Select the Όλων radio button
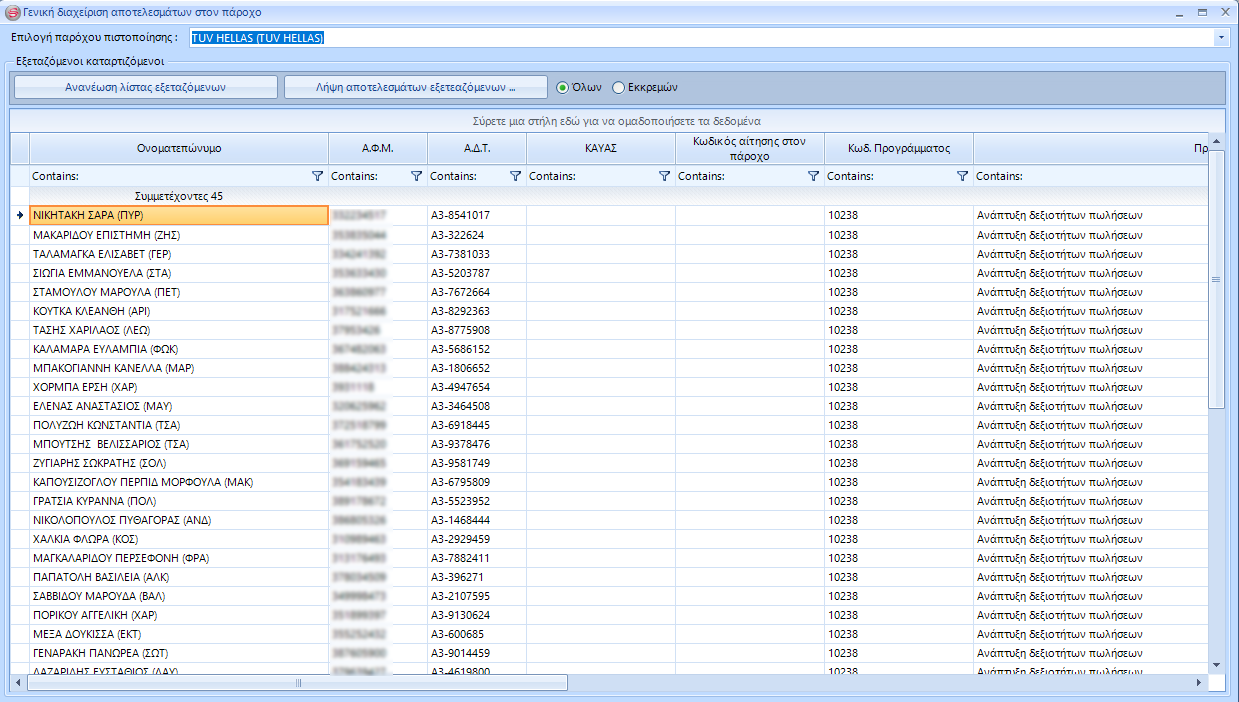Viewport: 1239px width, 702px height. [x=563, y=87]
